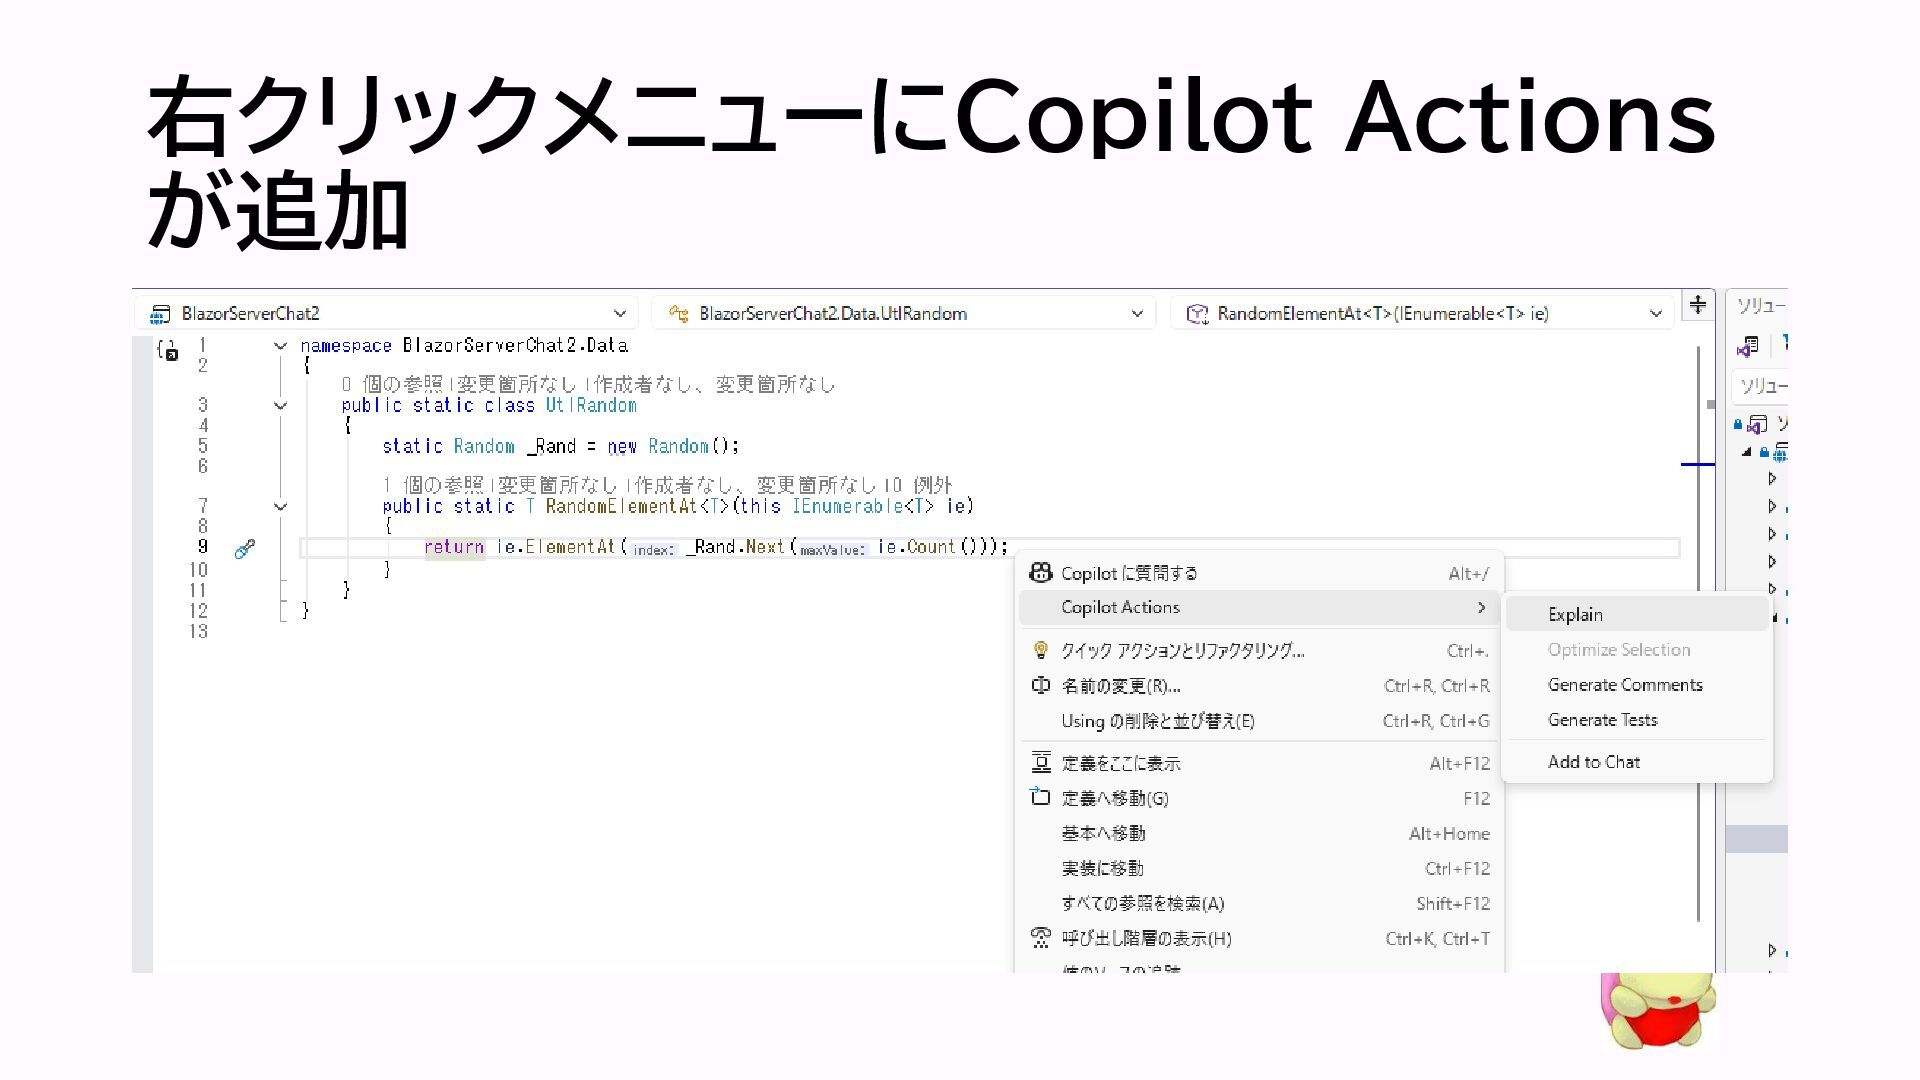The image size is (1920, 1080).
Task: Choose 'すべての参照を検索(A)' menu item
Action: coord(1260,903)
